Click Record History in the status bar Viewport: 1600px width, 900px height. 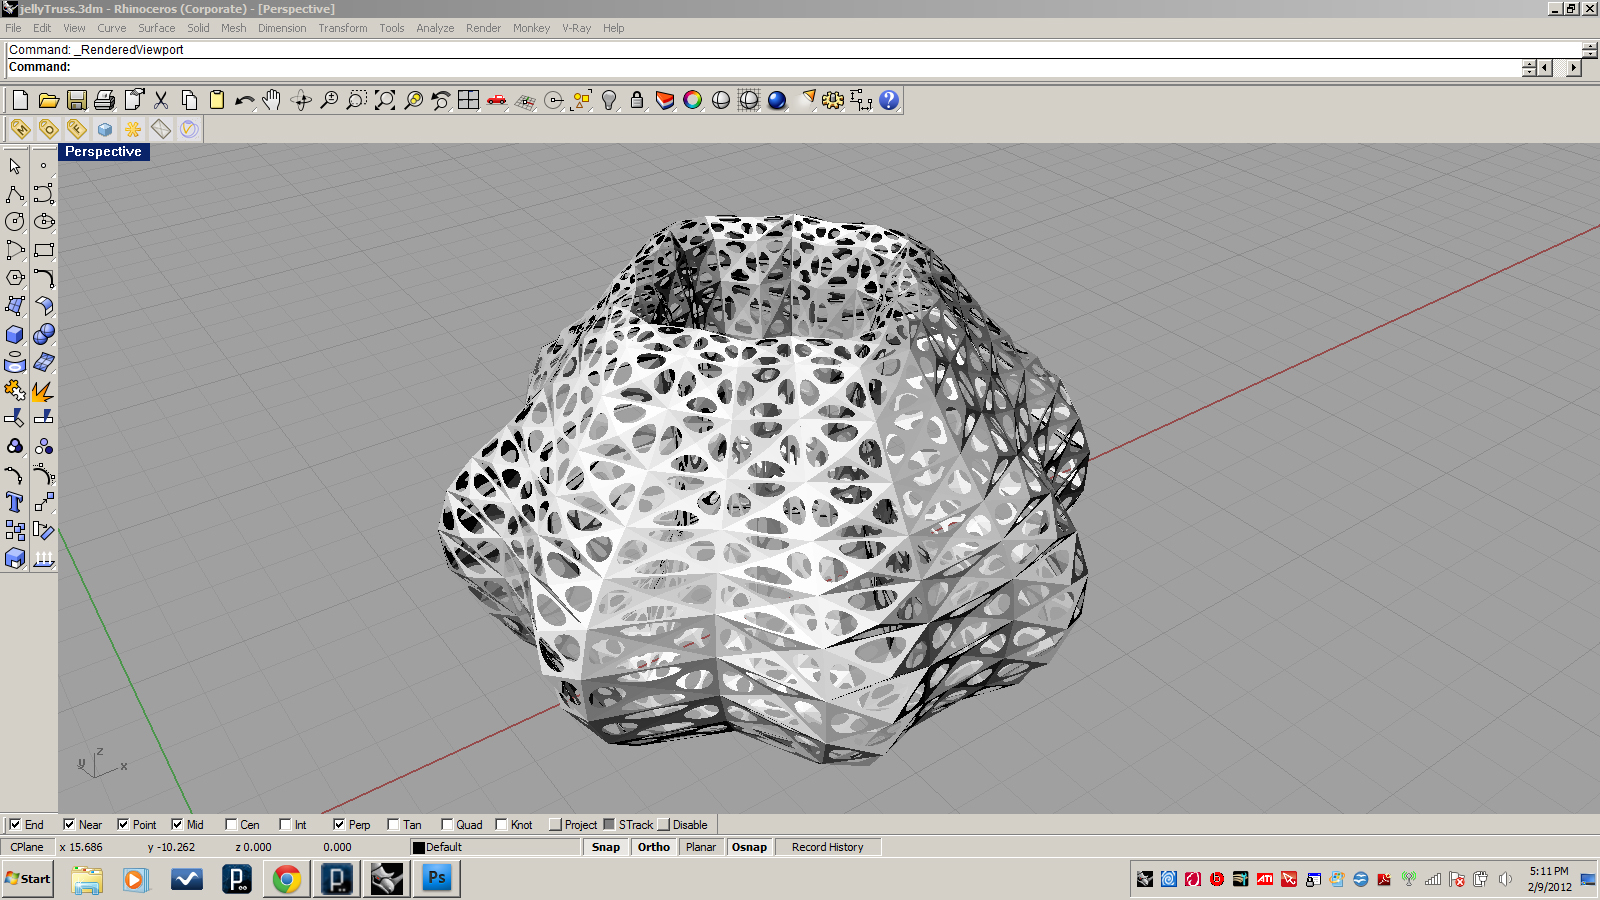coord(828,847)
